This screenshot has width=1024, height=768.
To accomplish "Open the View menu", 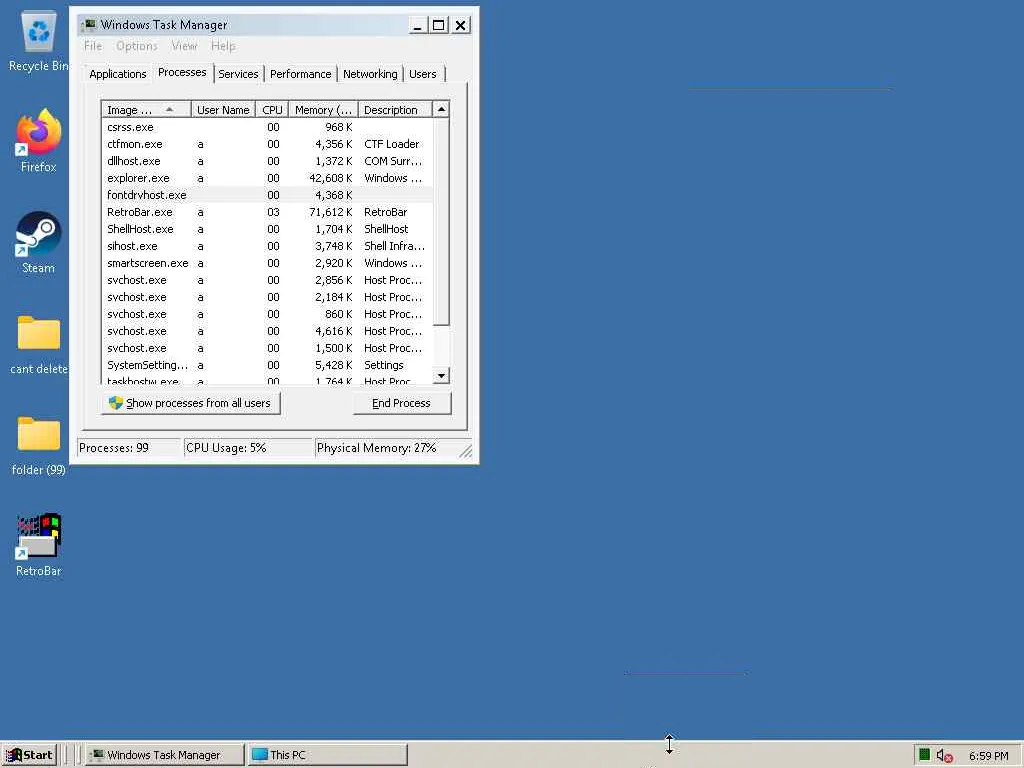I will coord(184,46).
